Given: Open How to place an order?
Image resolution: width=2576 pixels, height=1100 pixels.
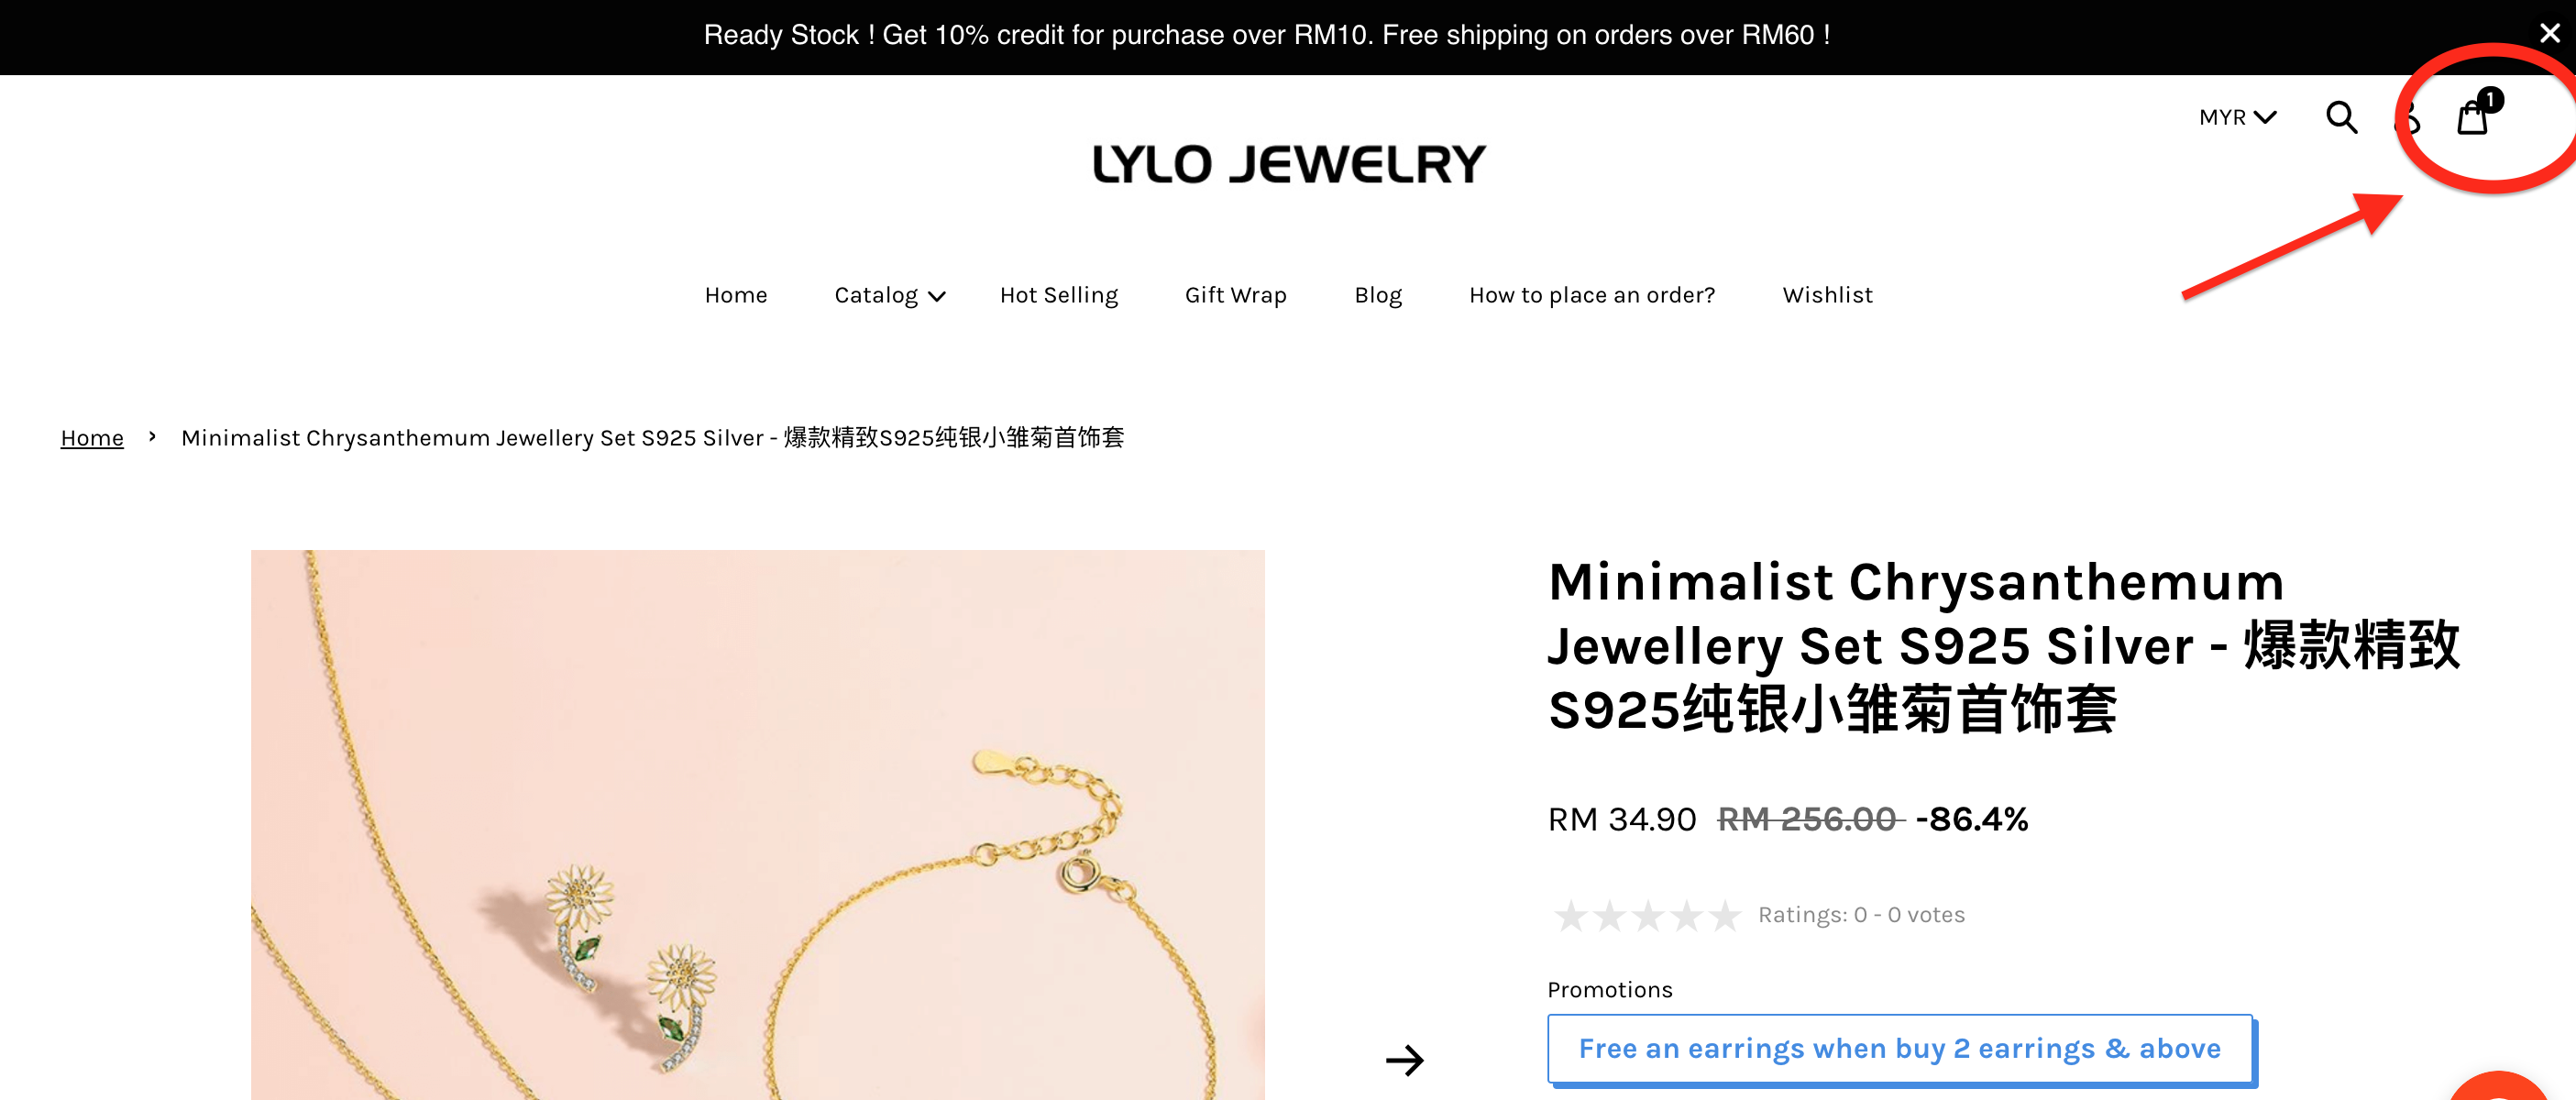Looking at the screenshot, I should coord(1591,295).
